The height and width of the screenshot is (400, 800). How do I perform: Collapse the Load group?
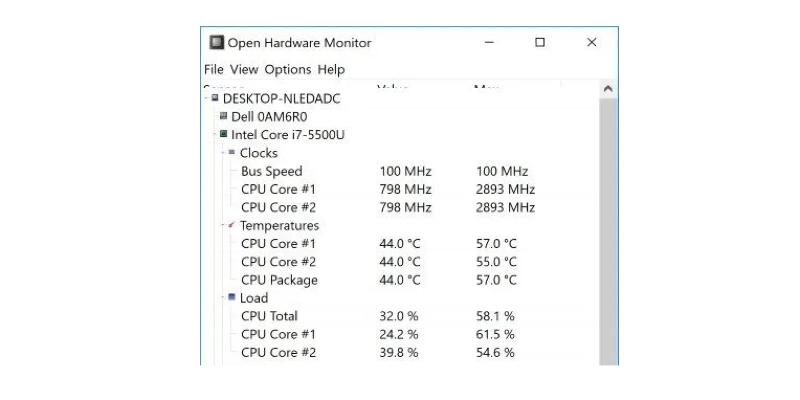pyautogui.click(x=223, y=297)
